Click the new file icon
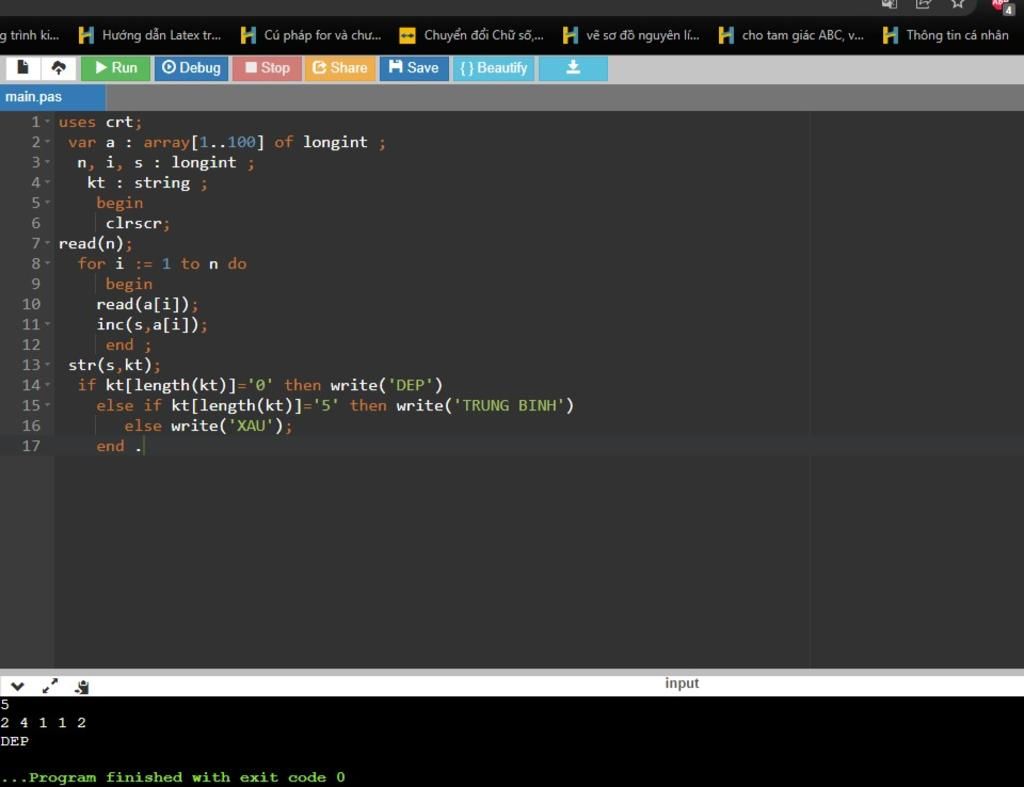The image size is (1024, 787). click(x=23, y=68)
